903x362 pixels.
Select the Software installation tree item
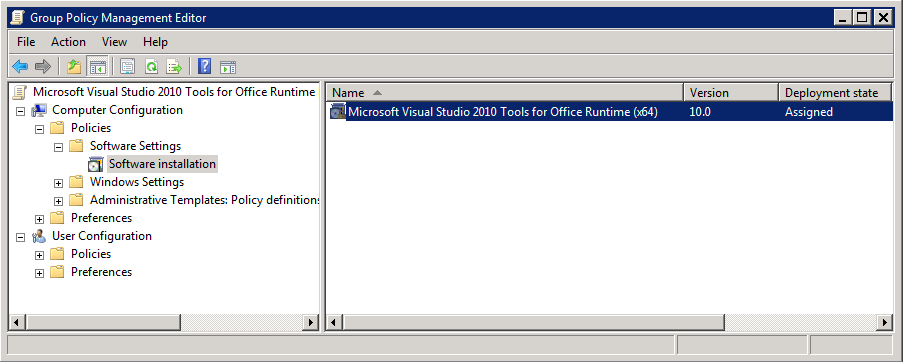tap(162, 164)
